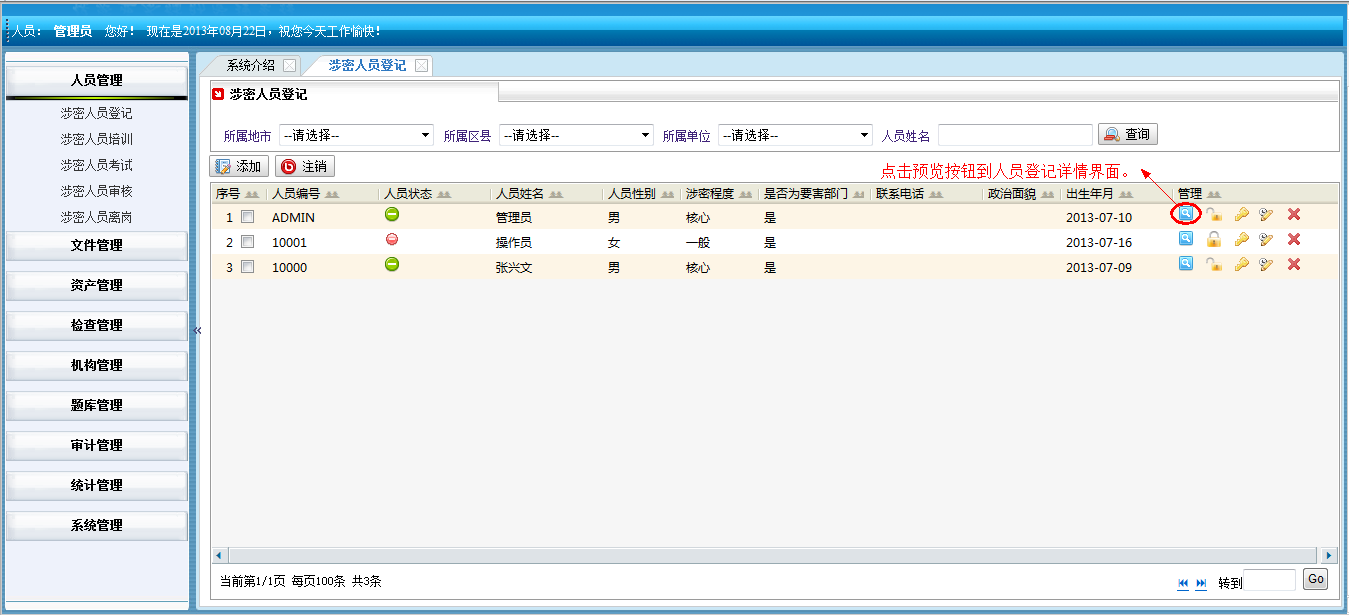The image size is (1349, 615).
Task: Click edit pencil icon in row 10001
Action: tap(1266, 238)
